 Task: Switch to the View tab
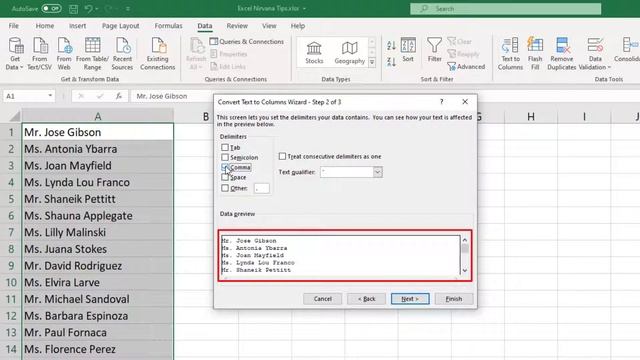point(269,26)
